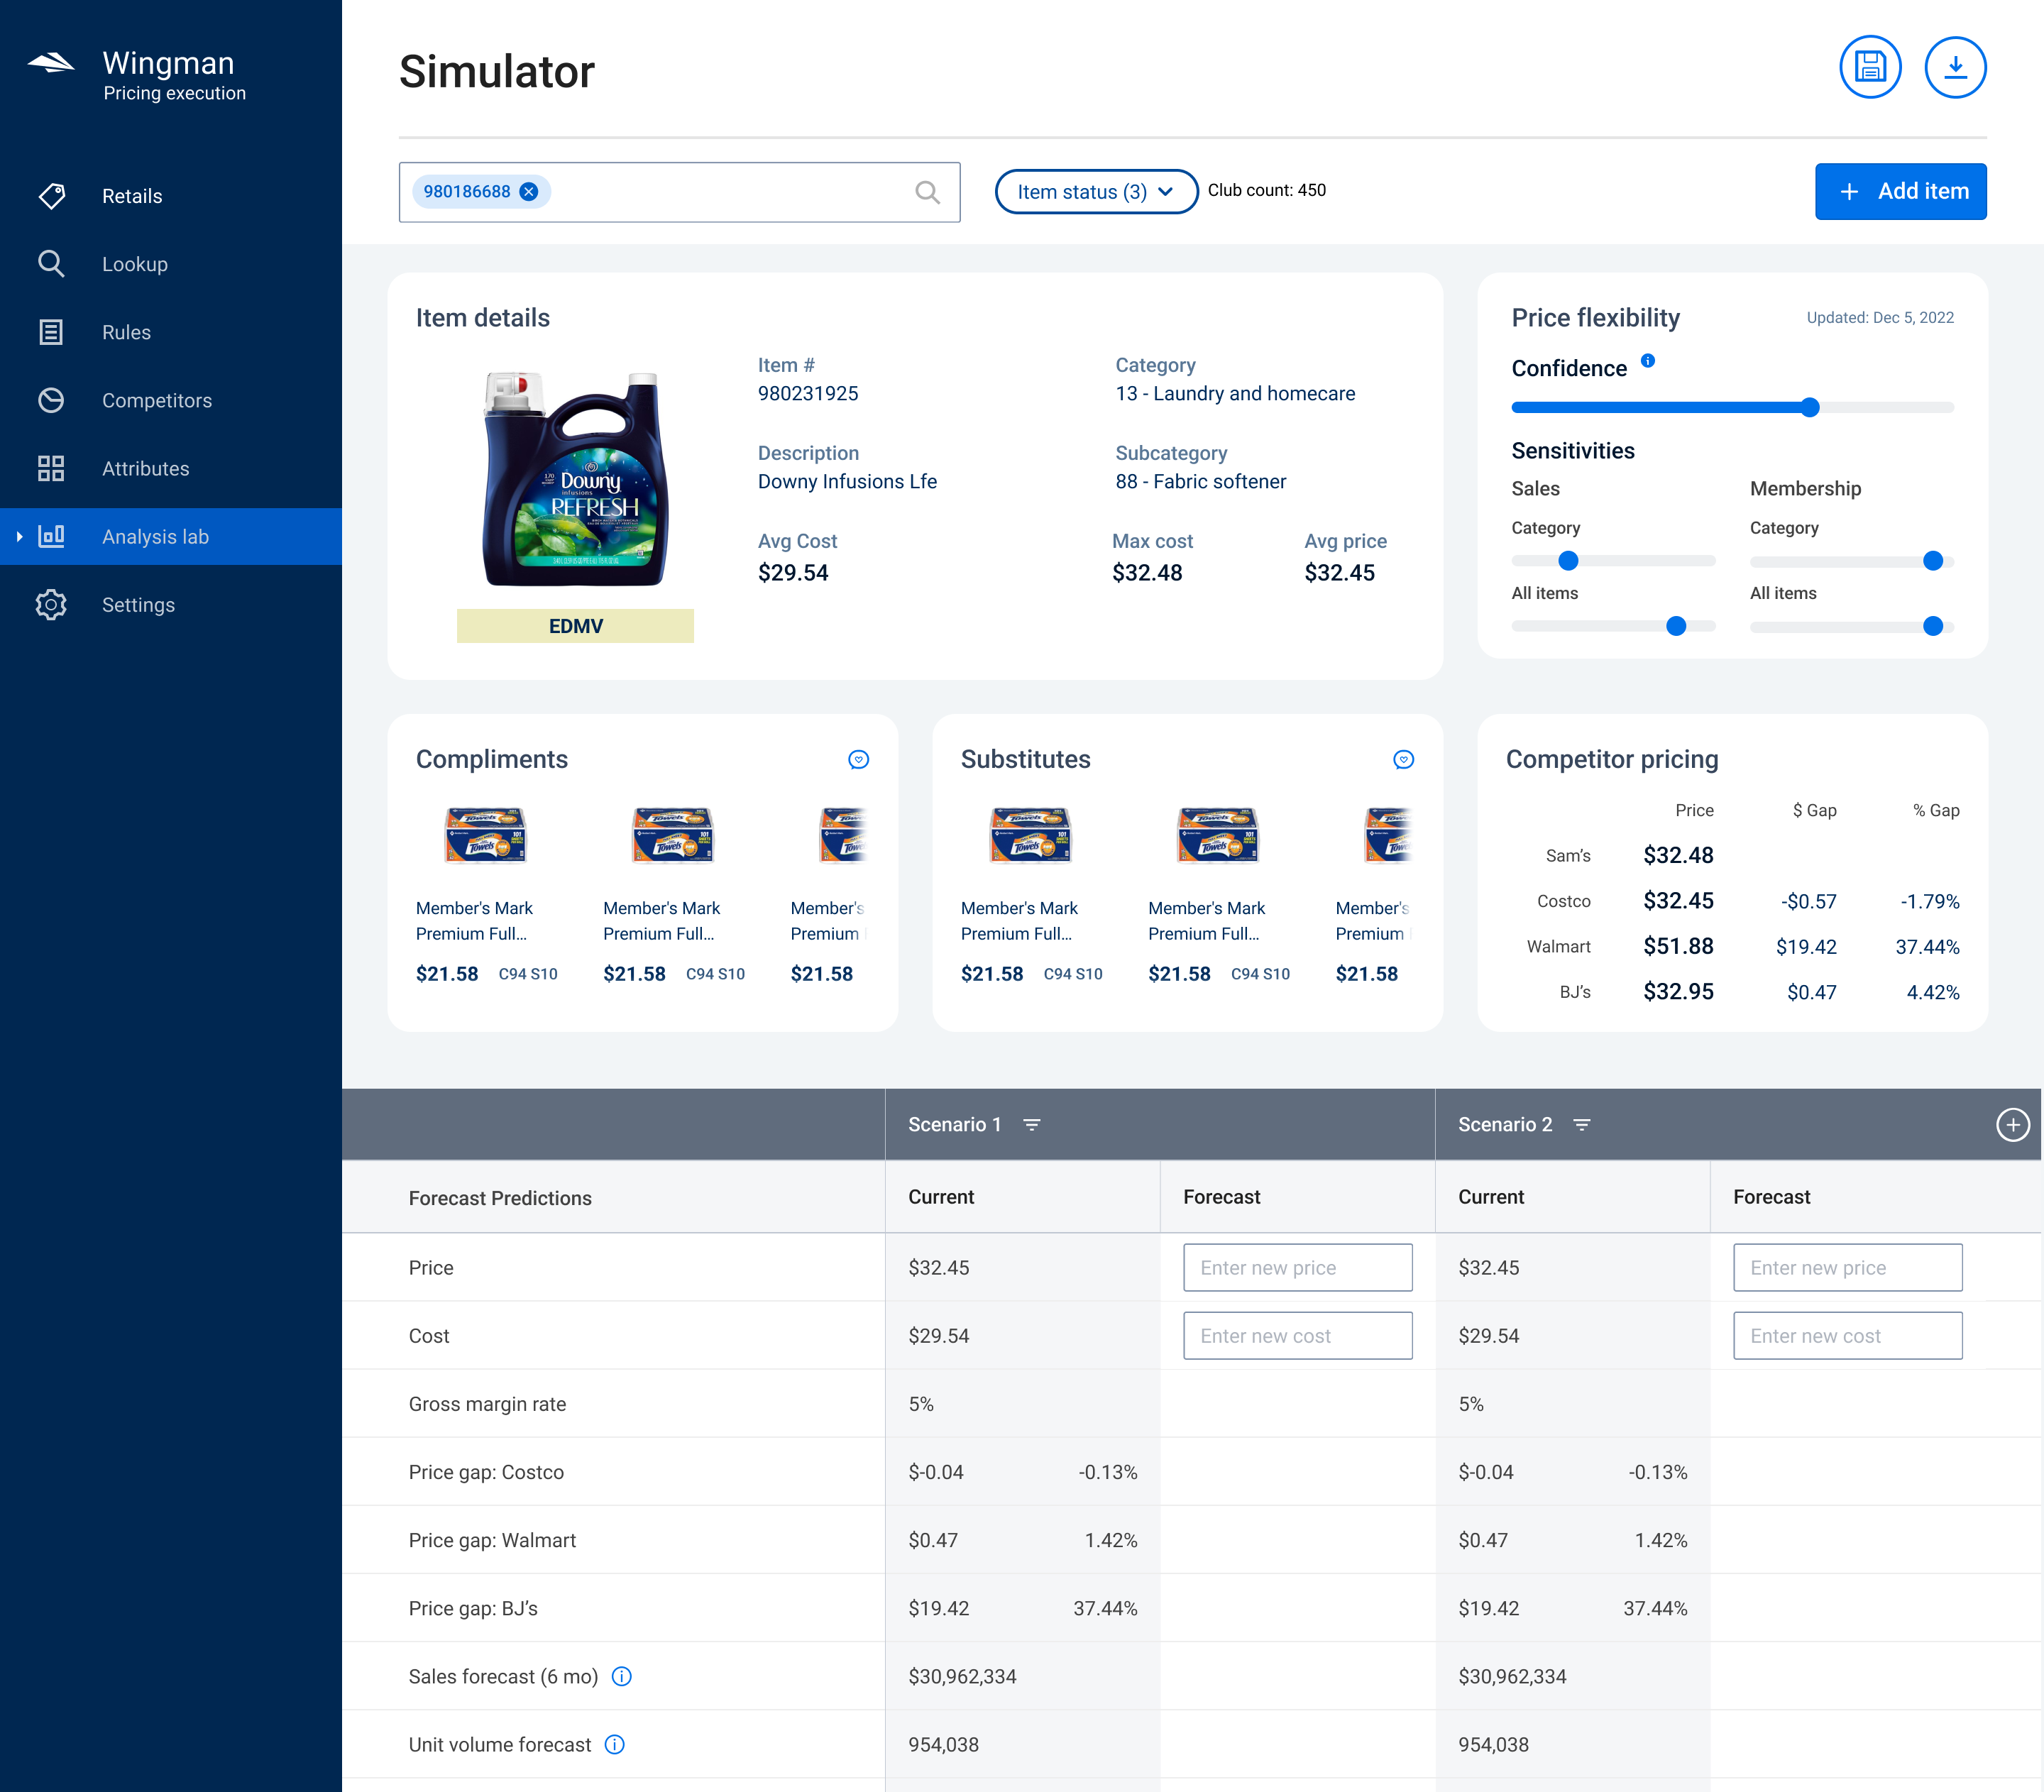
Task: Adjust the Confidence slider
Action: (1809, 407)
